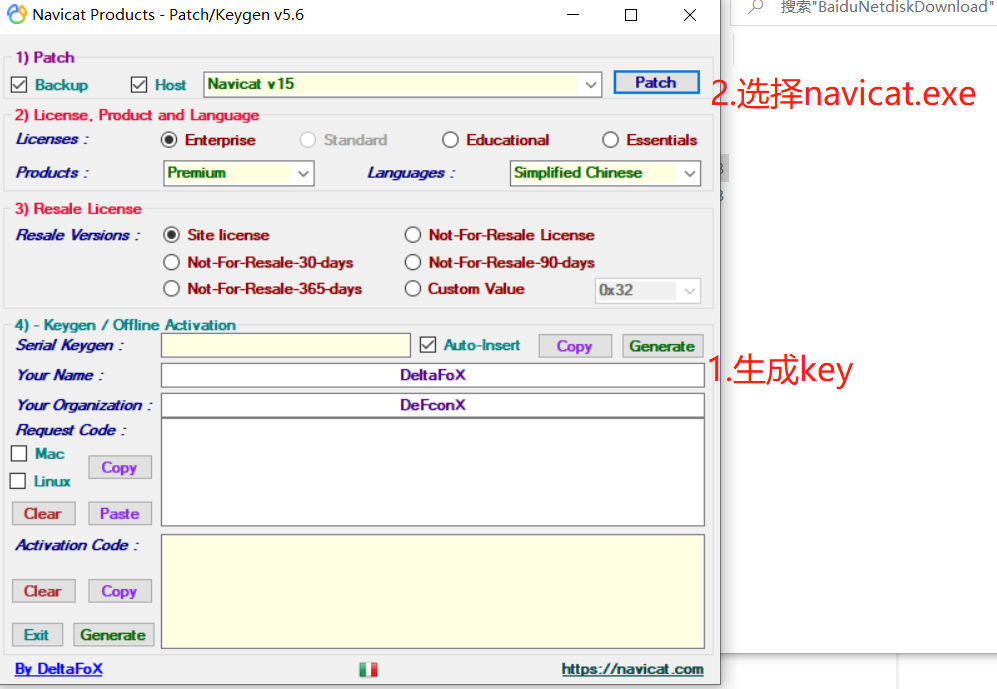Click inside the Request Code text area
997x689 pixels.
(x=432, y=472)
